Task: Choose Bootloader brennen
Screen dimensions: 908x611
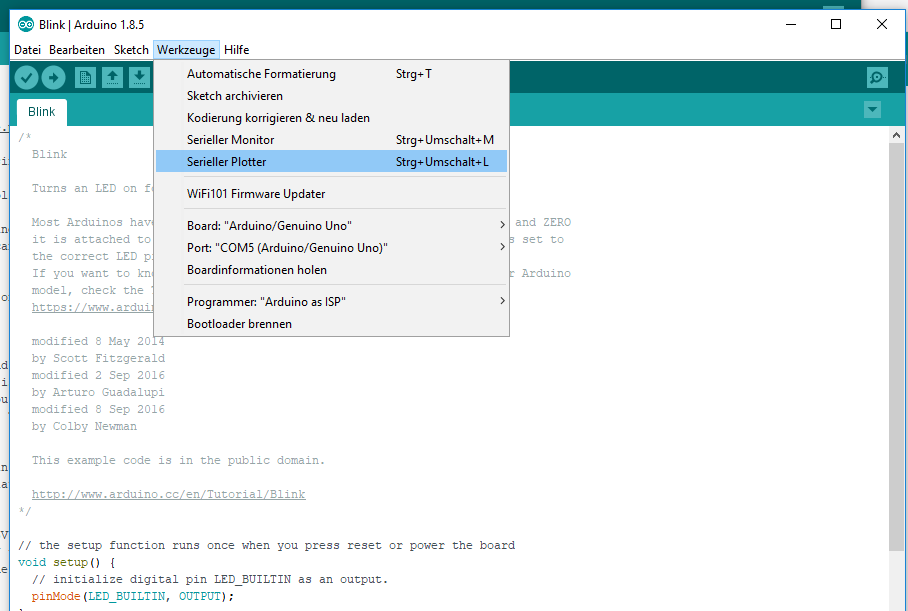Action: pos(331,324)
